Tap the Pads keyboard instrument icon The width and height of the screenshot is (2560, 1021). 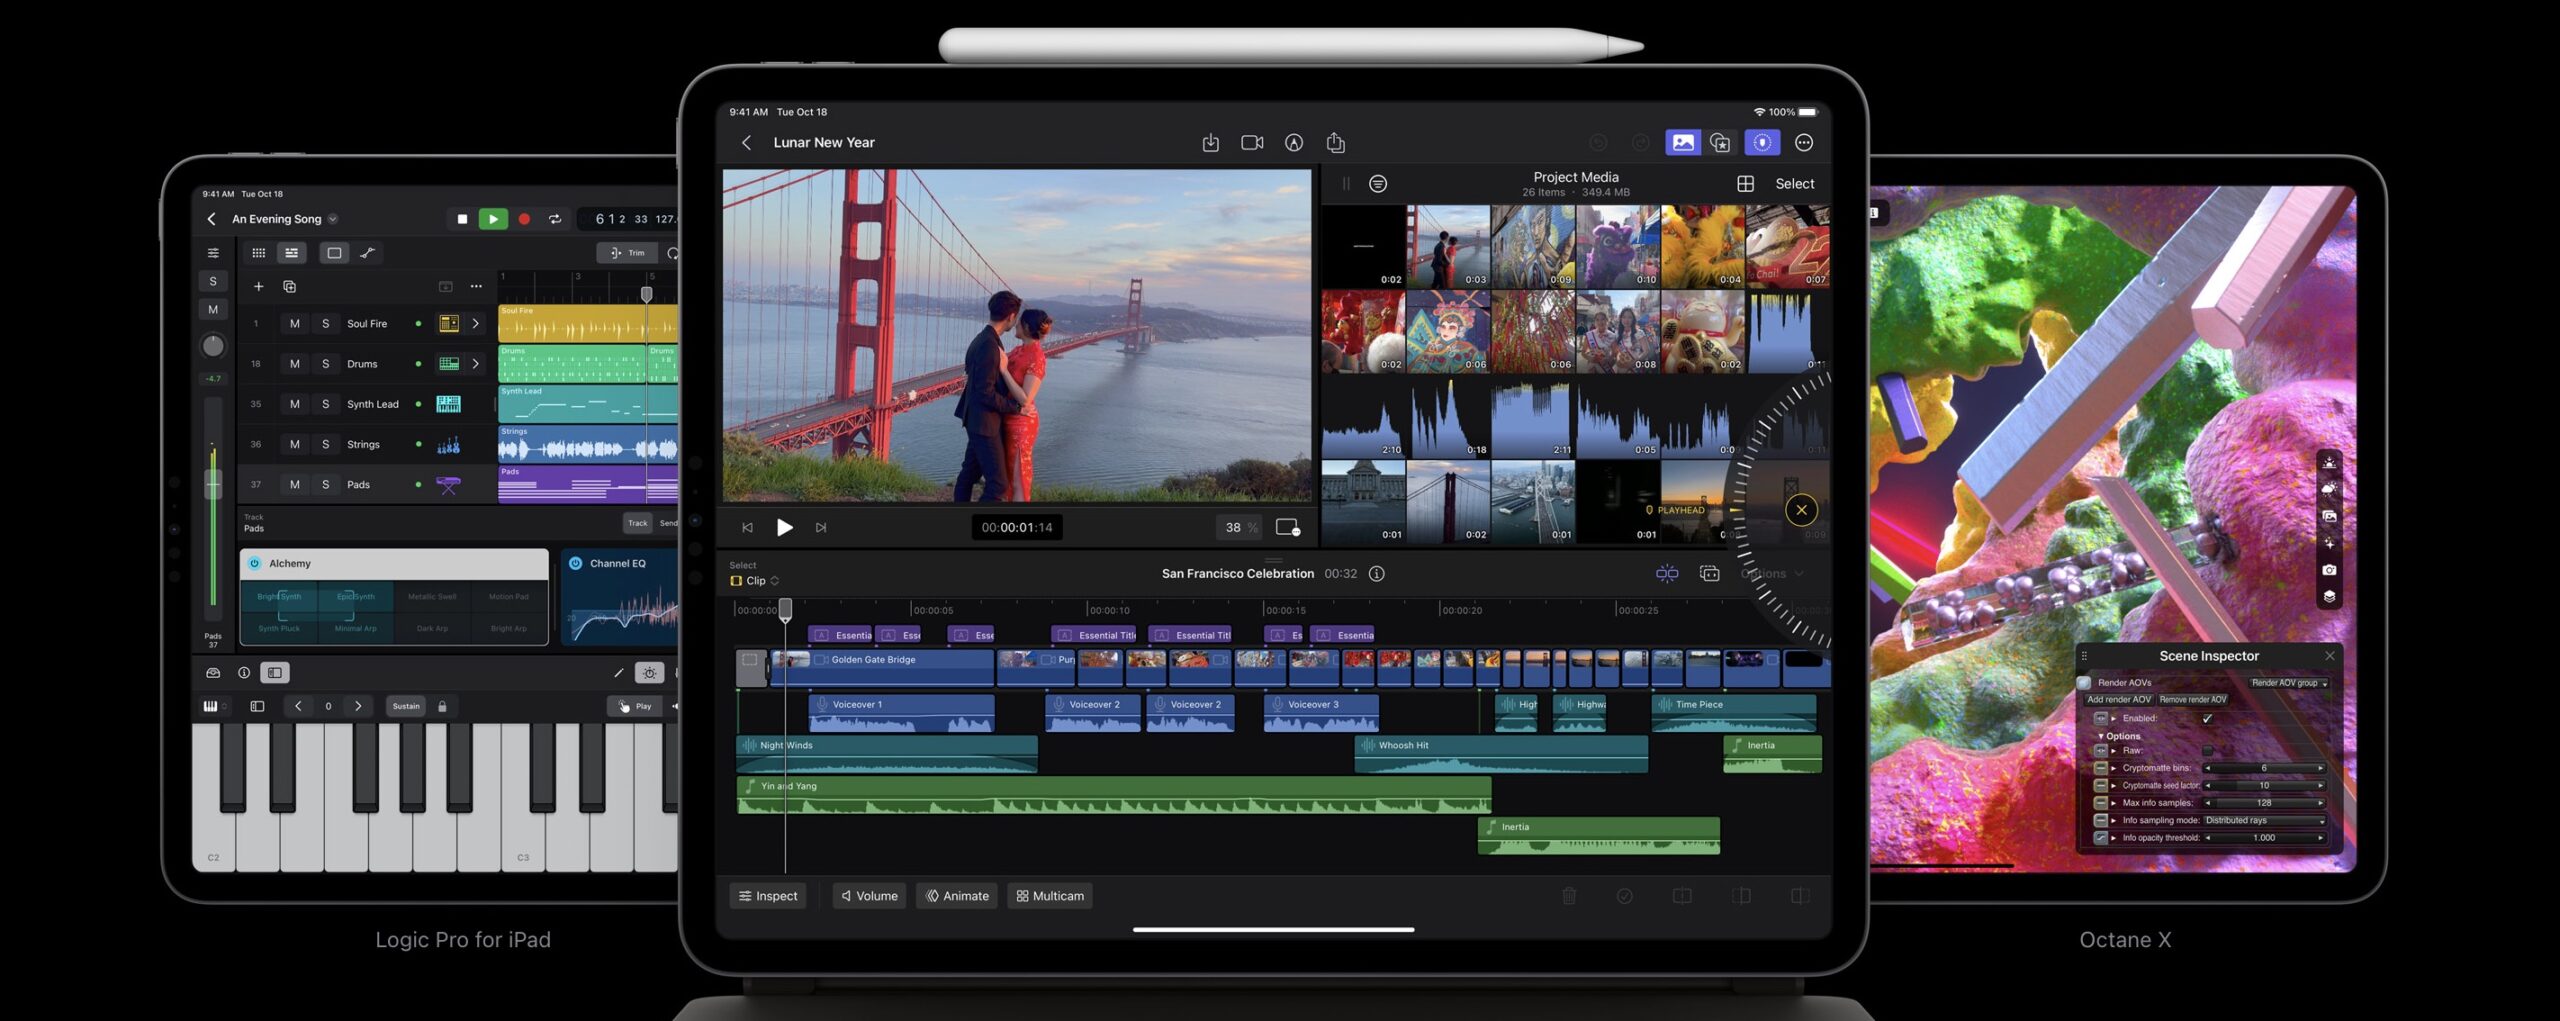tap(449, 485)
